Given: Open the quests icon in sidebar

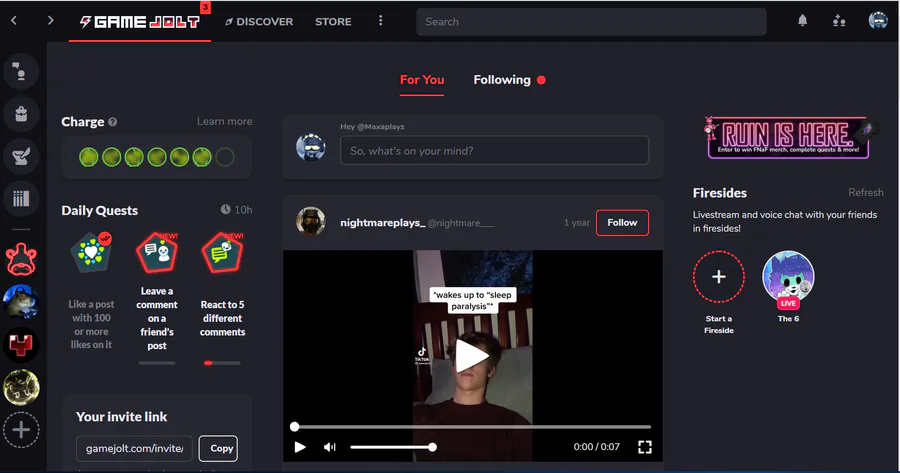Looking at the screenshot, I should click(x=21, y=156).
